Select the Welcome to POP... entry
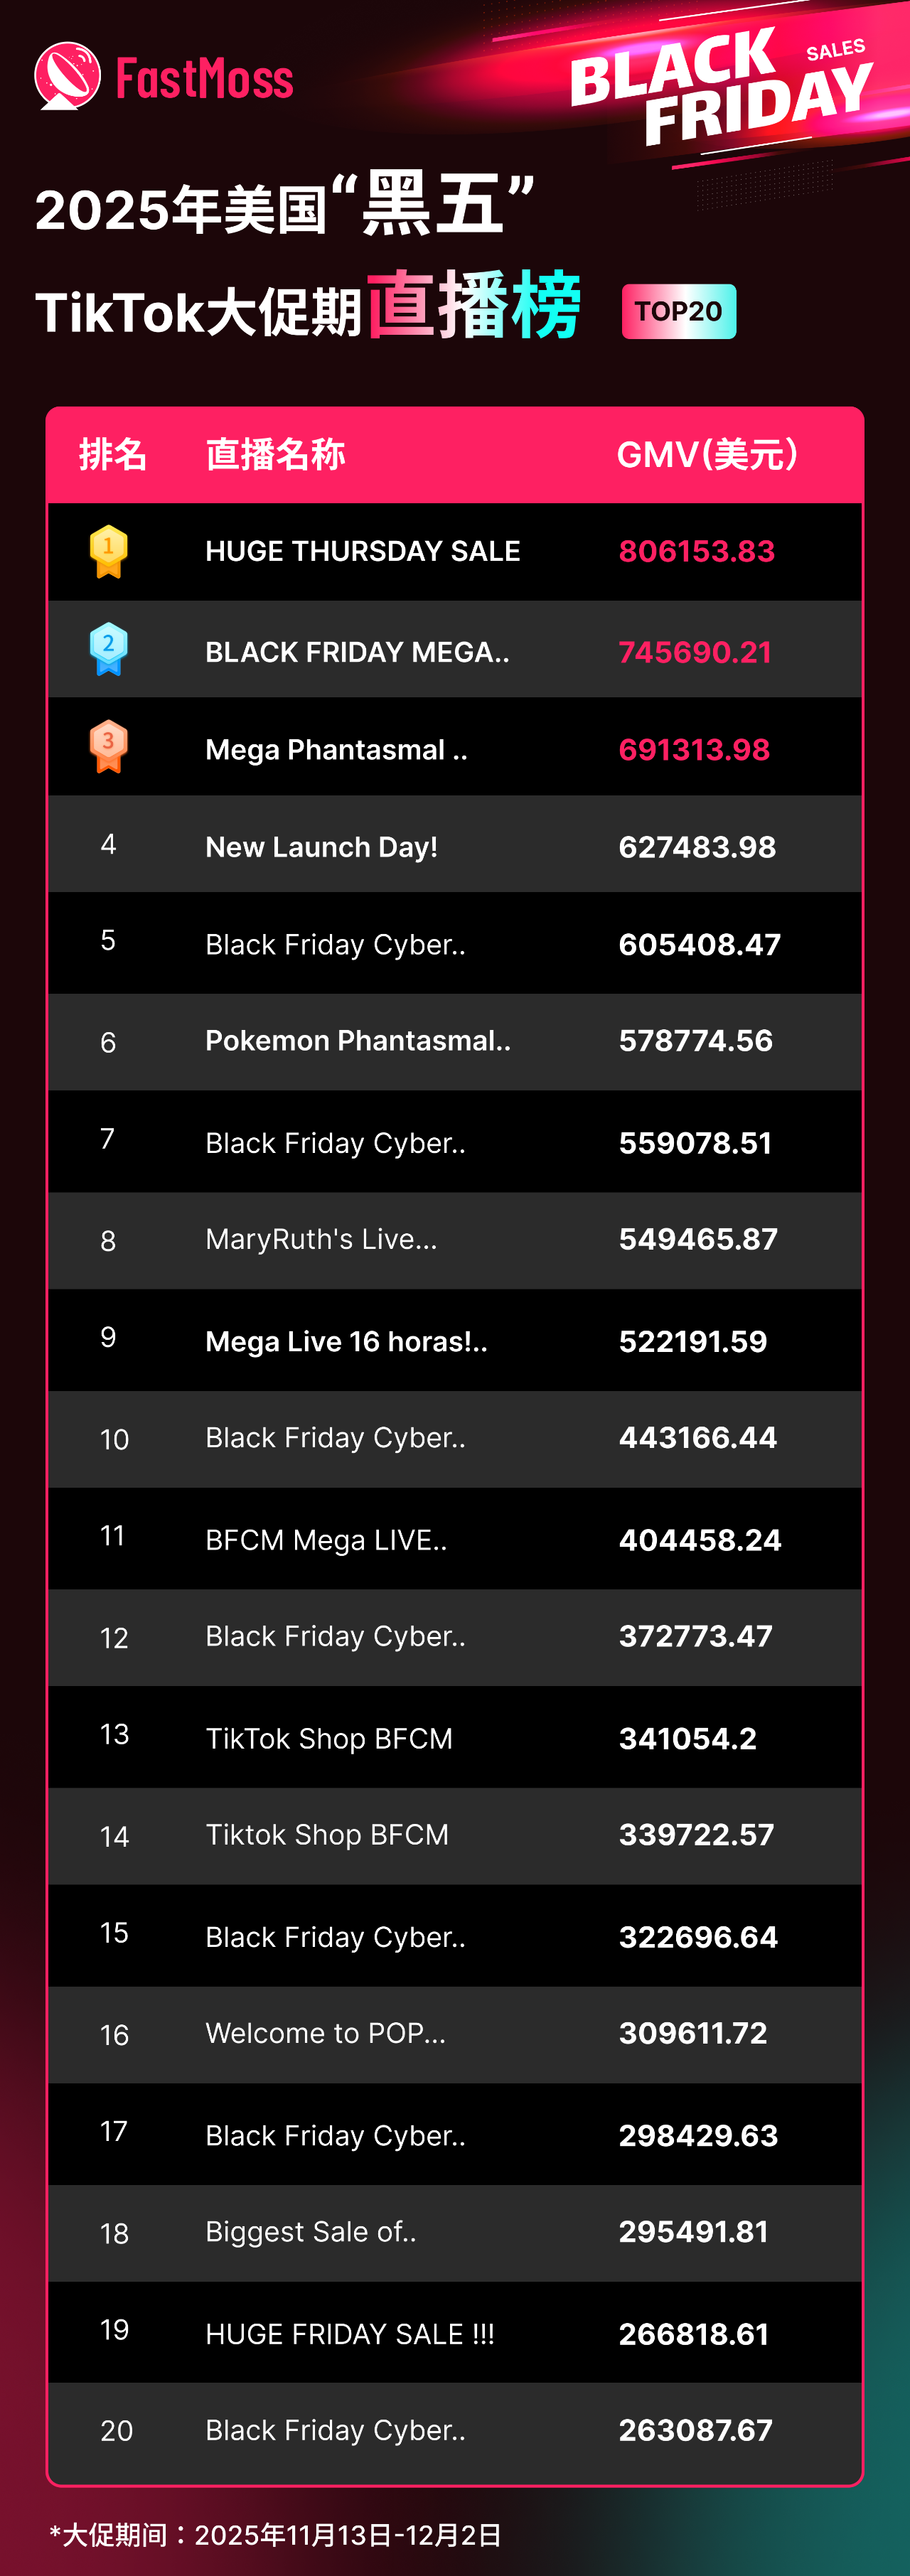This screenshot has height=2576, width=910. (x=325, y=2033)
